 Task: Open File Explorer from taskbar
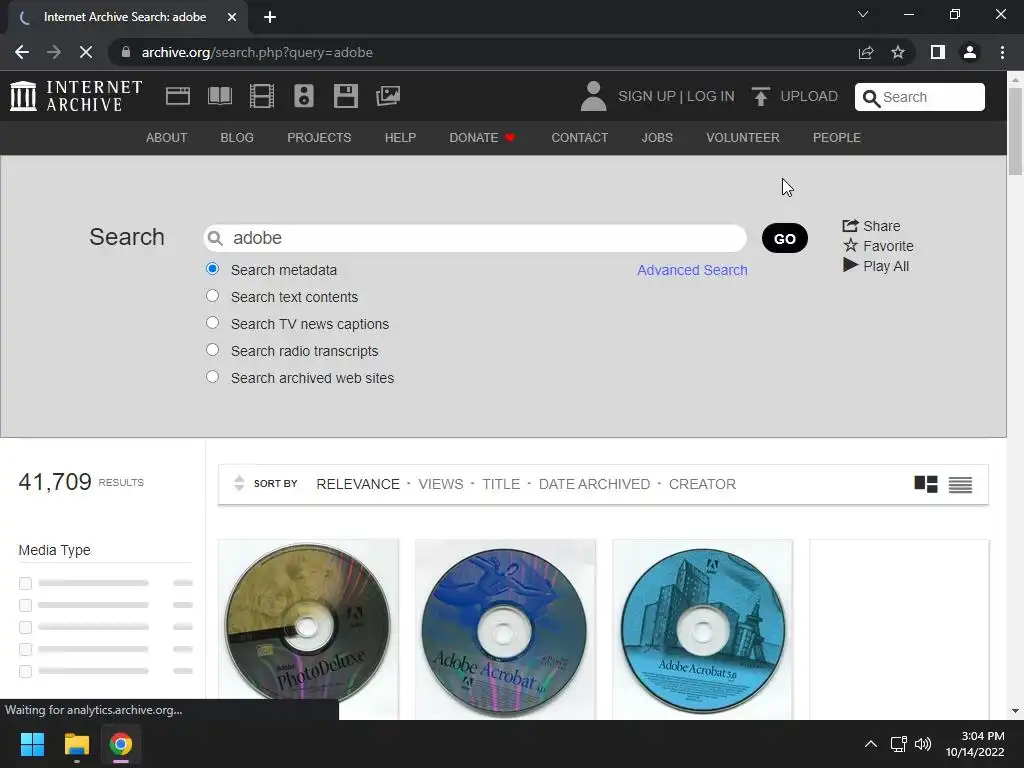[76, 744]
